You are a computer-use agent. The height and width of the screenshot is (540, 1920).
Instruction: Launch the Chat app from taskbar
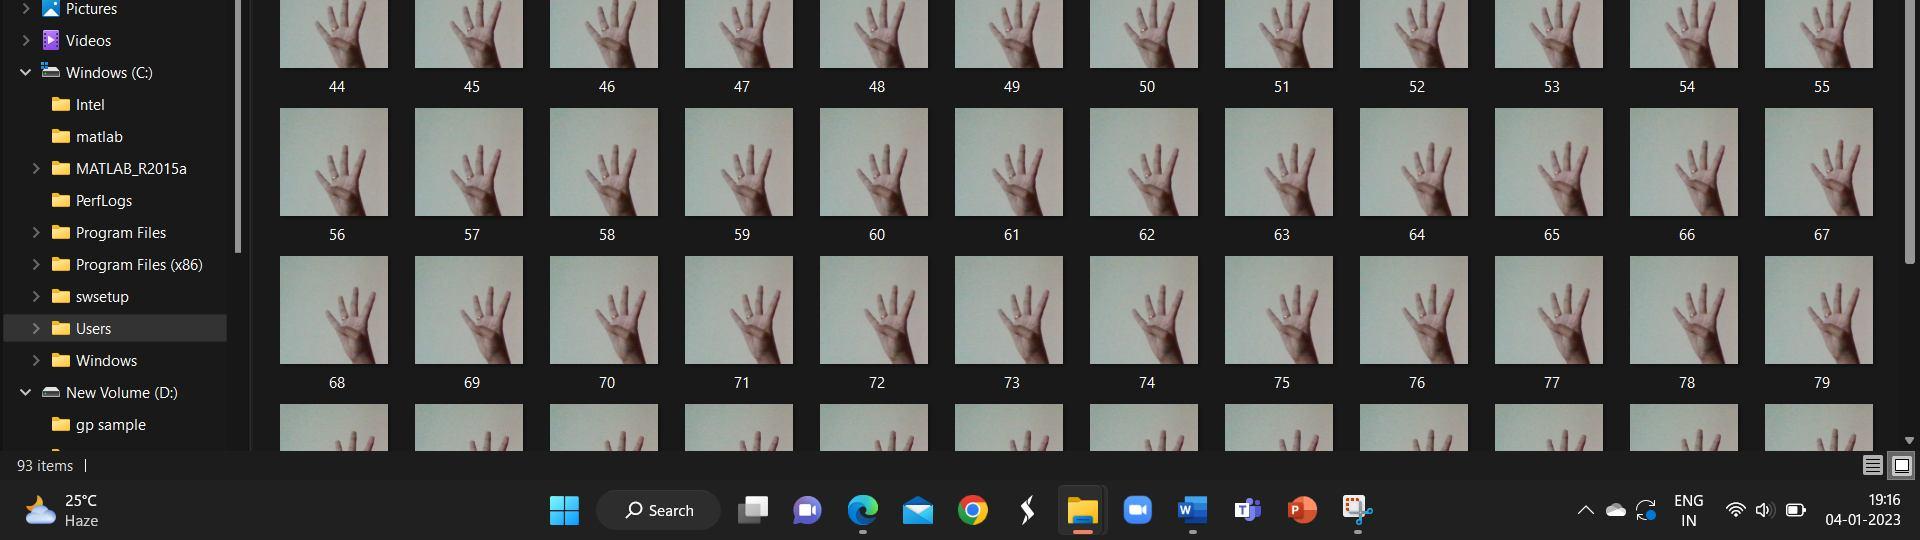point(807,510)
